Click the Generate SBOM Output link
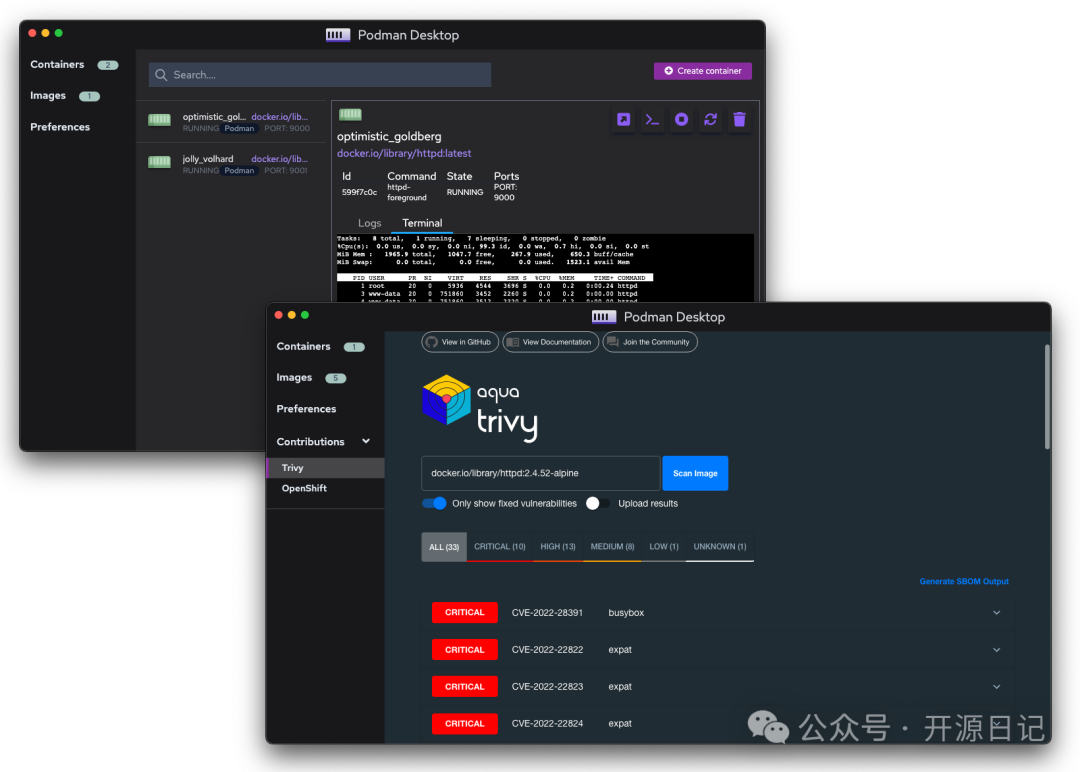Screen dimensions: 1080x772 pos(964,581)
